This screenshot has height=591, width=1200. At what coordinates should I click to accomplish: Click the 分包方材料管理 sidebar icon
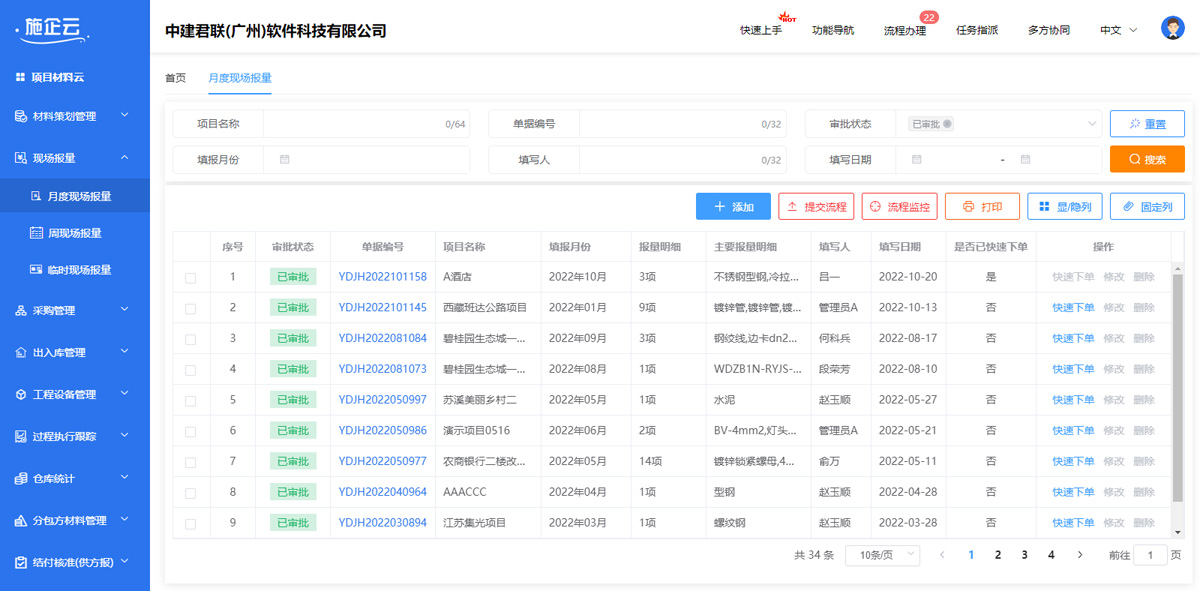[x=21, y=521]
